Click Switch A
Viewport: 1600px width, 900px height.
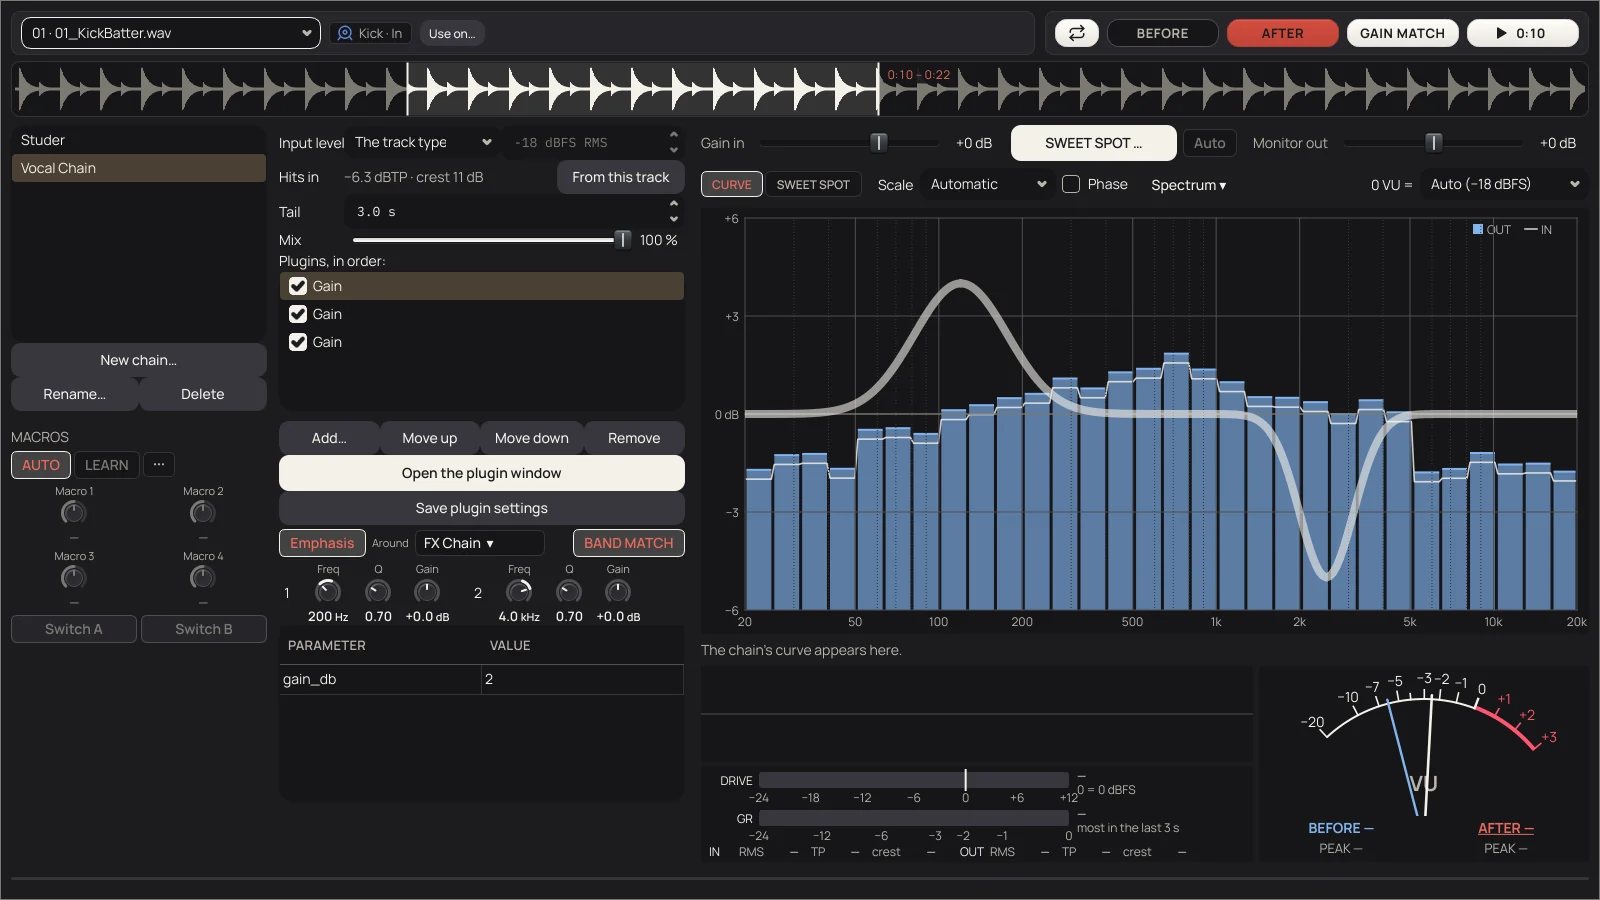74,629
